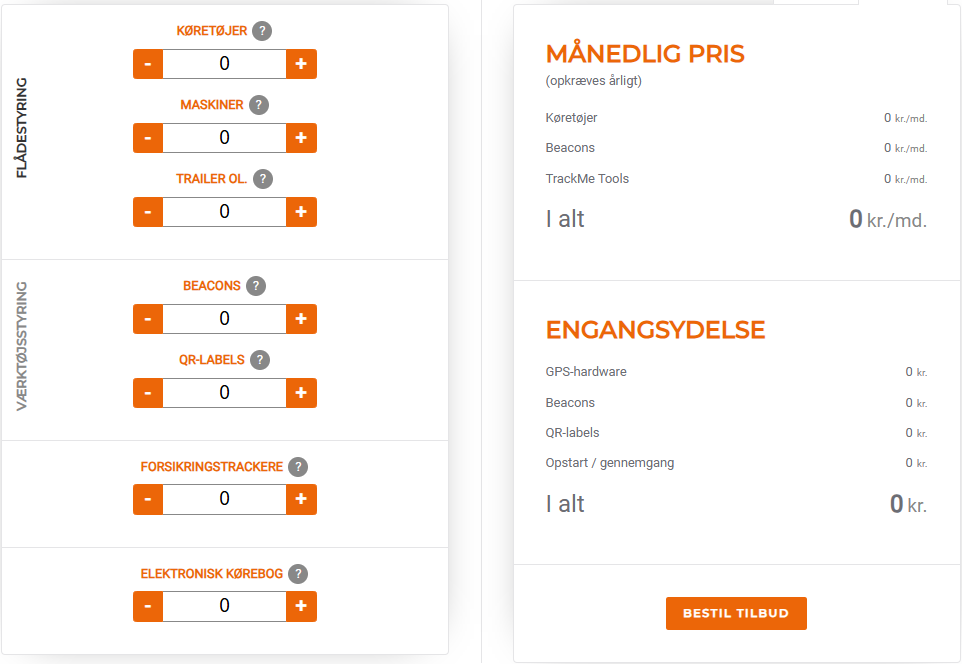Select the QR-Labels quantity field

pyautogui.click(x=224, y=393)
